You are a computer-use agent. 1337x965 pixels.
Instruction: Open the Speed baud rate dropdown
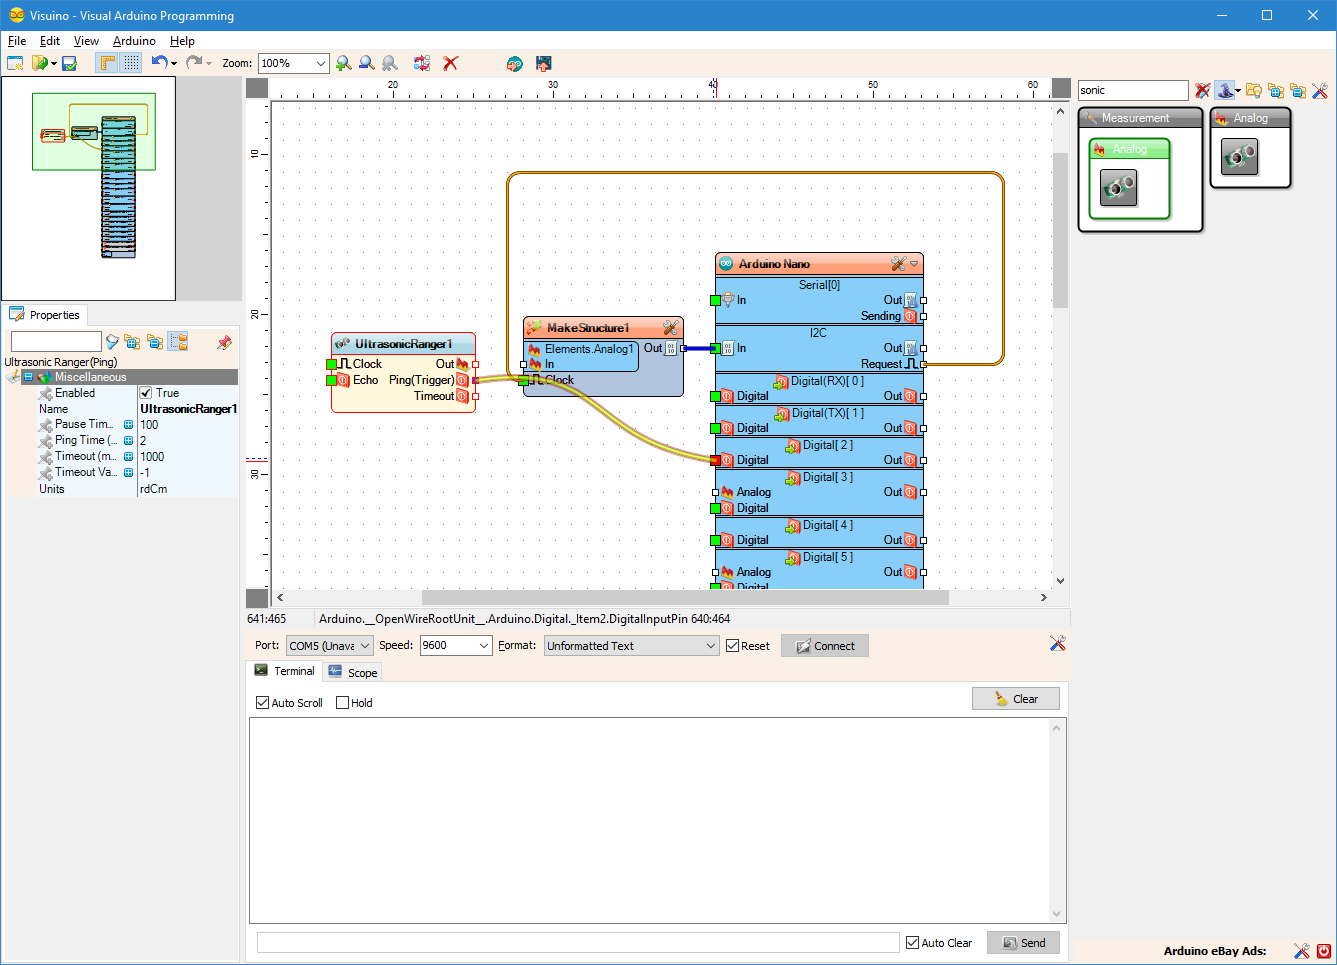click(x=484, y=646)
